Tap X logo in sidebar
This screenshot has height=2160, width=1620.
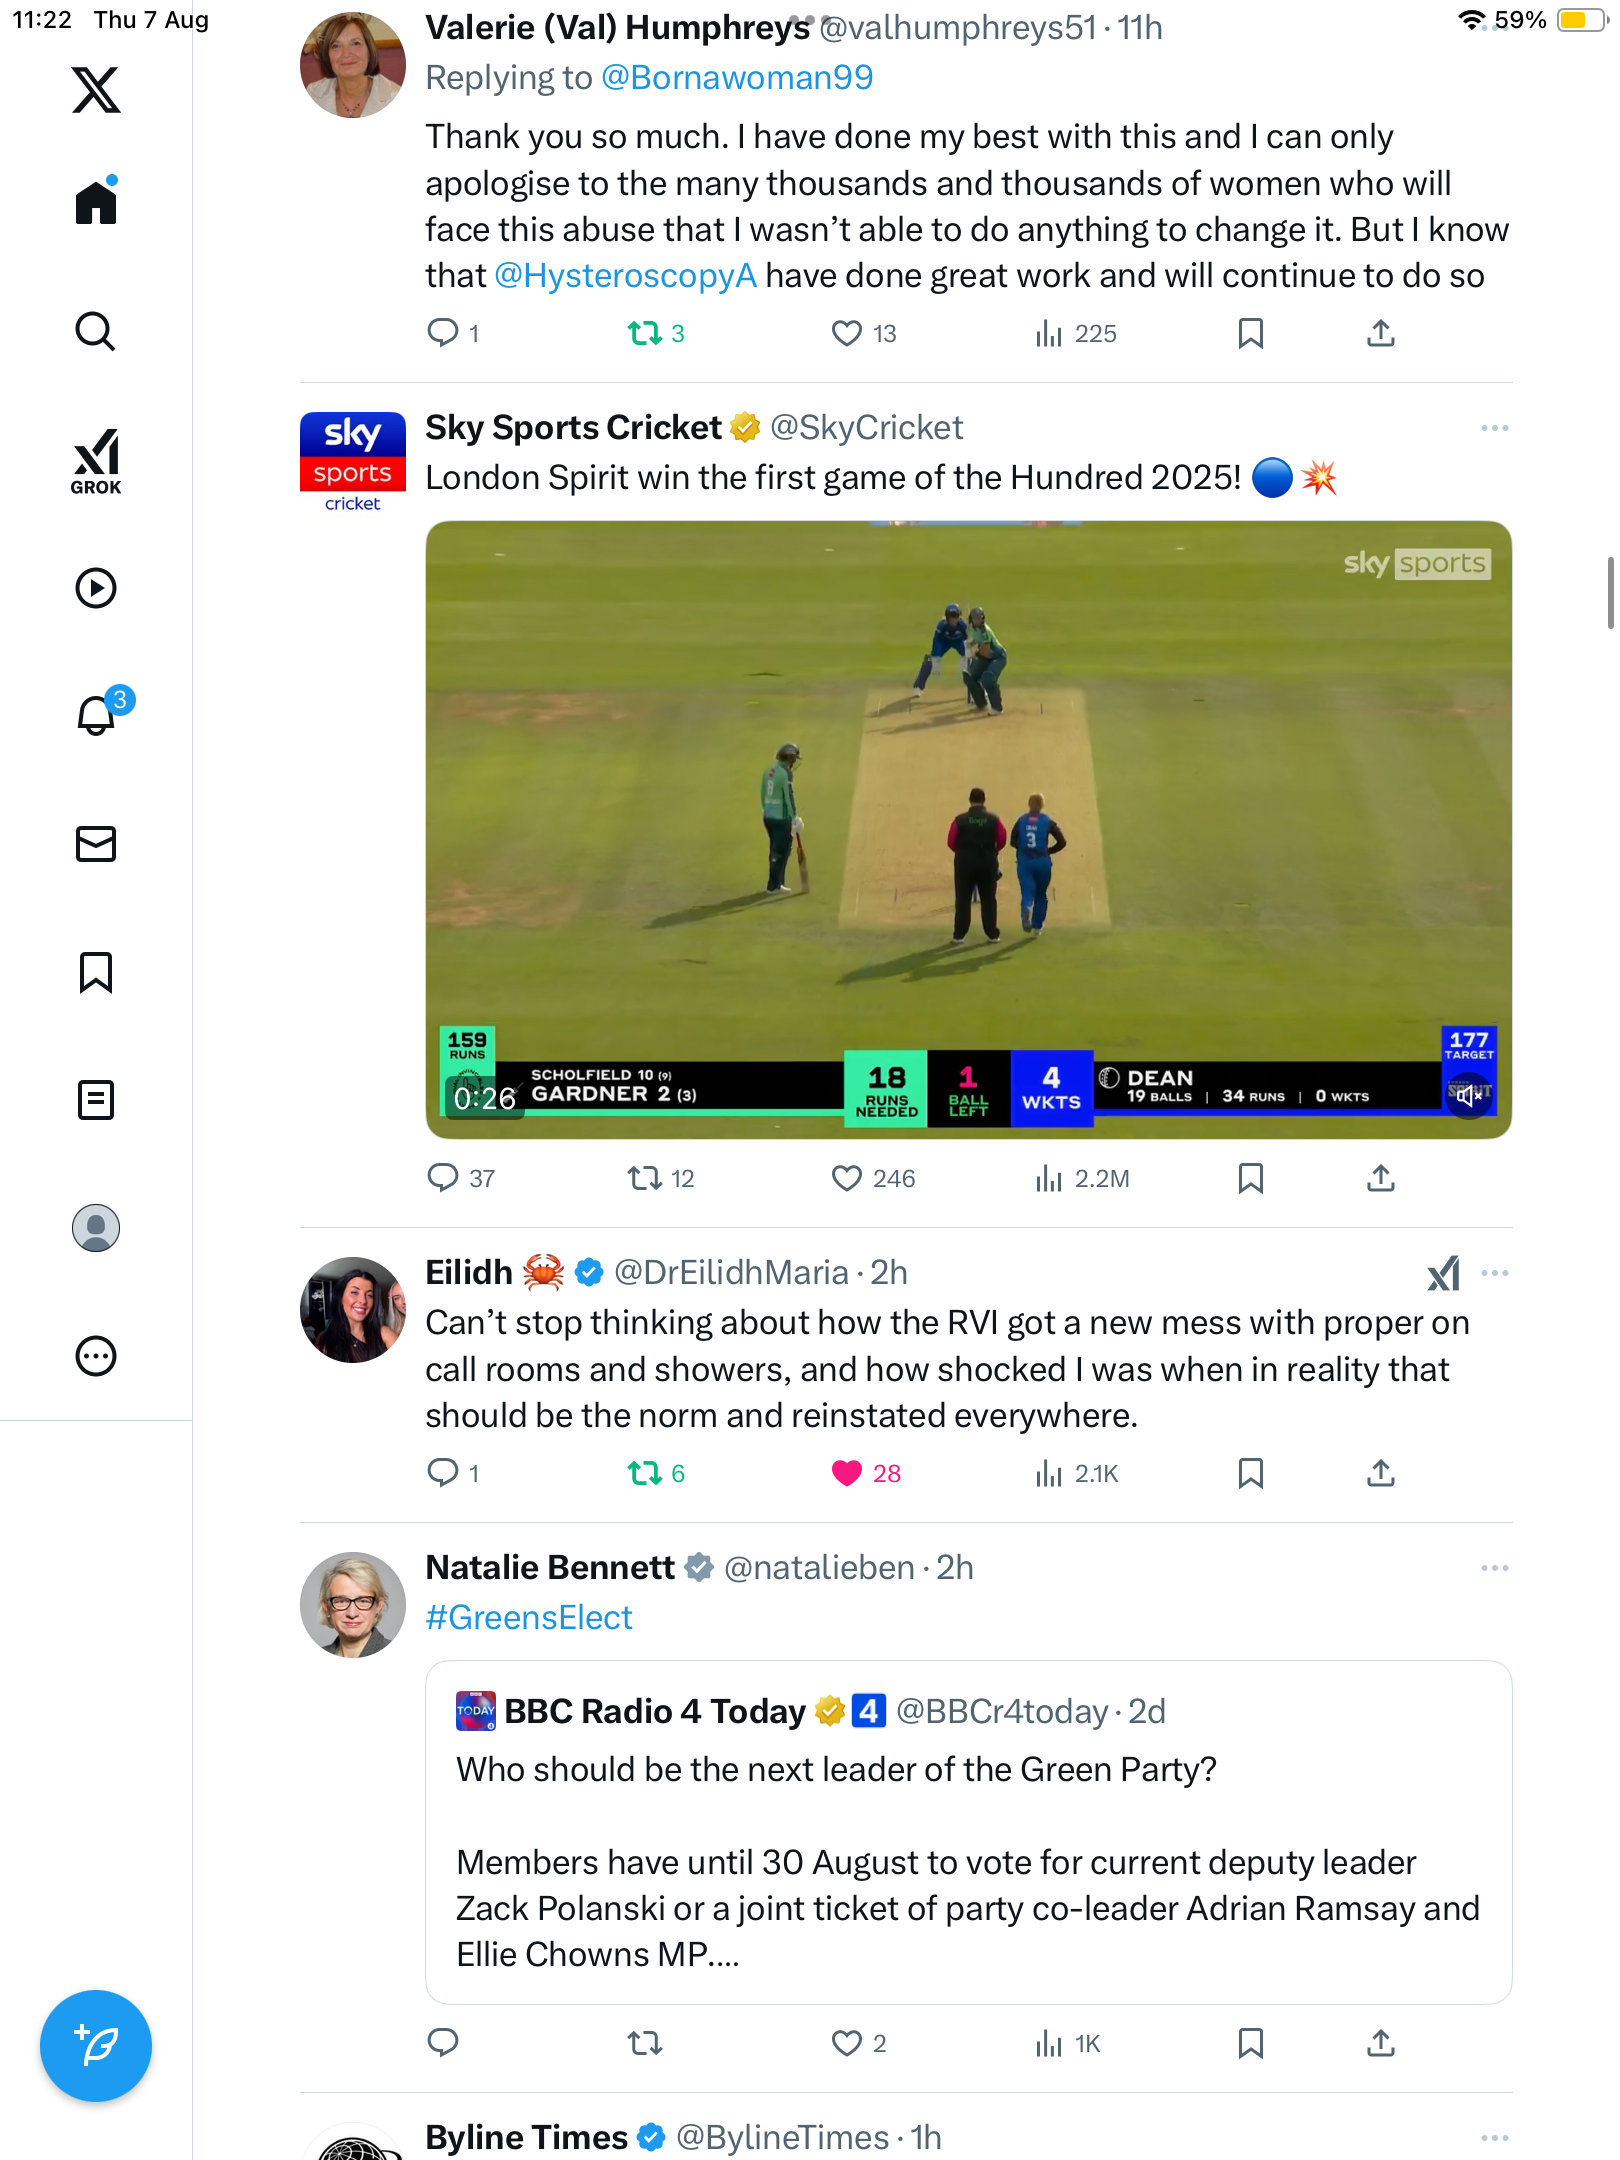[x=96, y=90]
